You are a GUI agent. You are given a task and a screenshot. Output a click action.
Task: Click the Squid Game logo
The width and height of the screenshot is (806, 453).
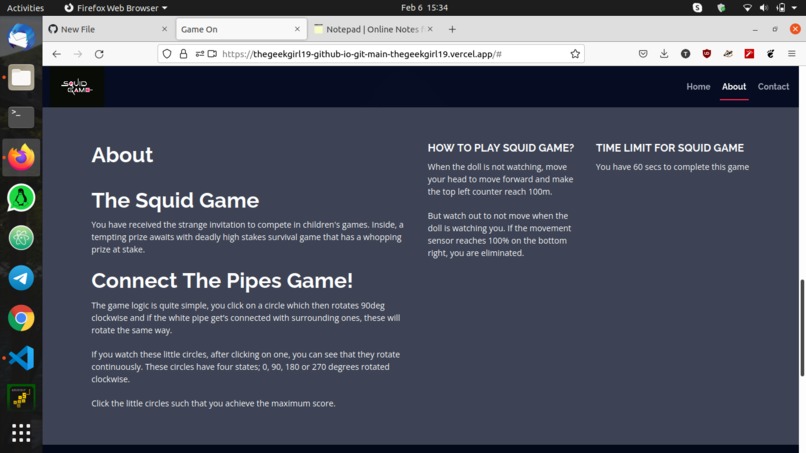click(77, 86)
